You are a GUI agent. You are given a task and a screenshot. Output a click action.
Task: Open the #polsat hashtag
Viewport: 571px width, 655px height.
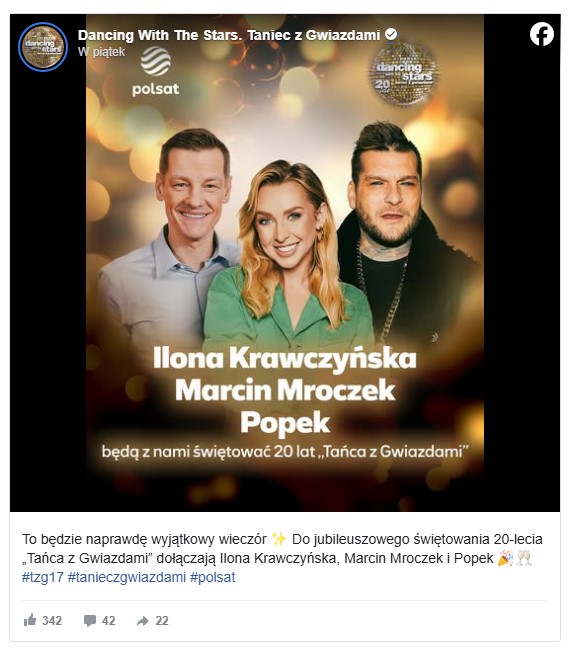click(212, 577)
